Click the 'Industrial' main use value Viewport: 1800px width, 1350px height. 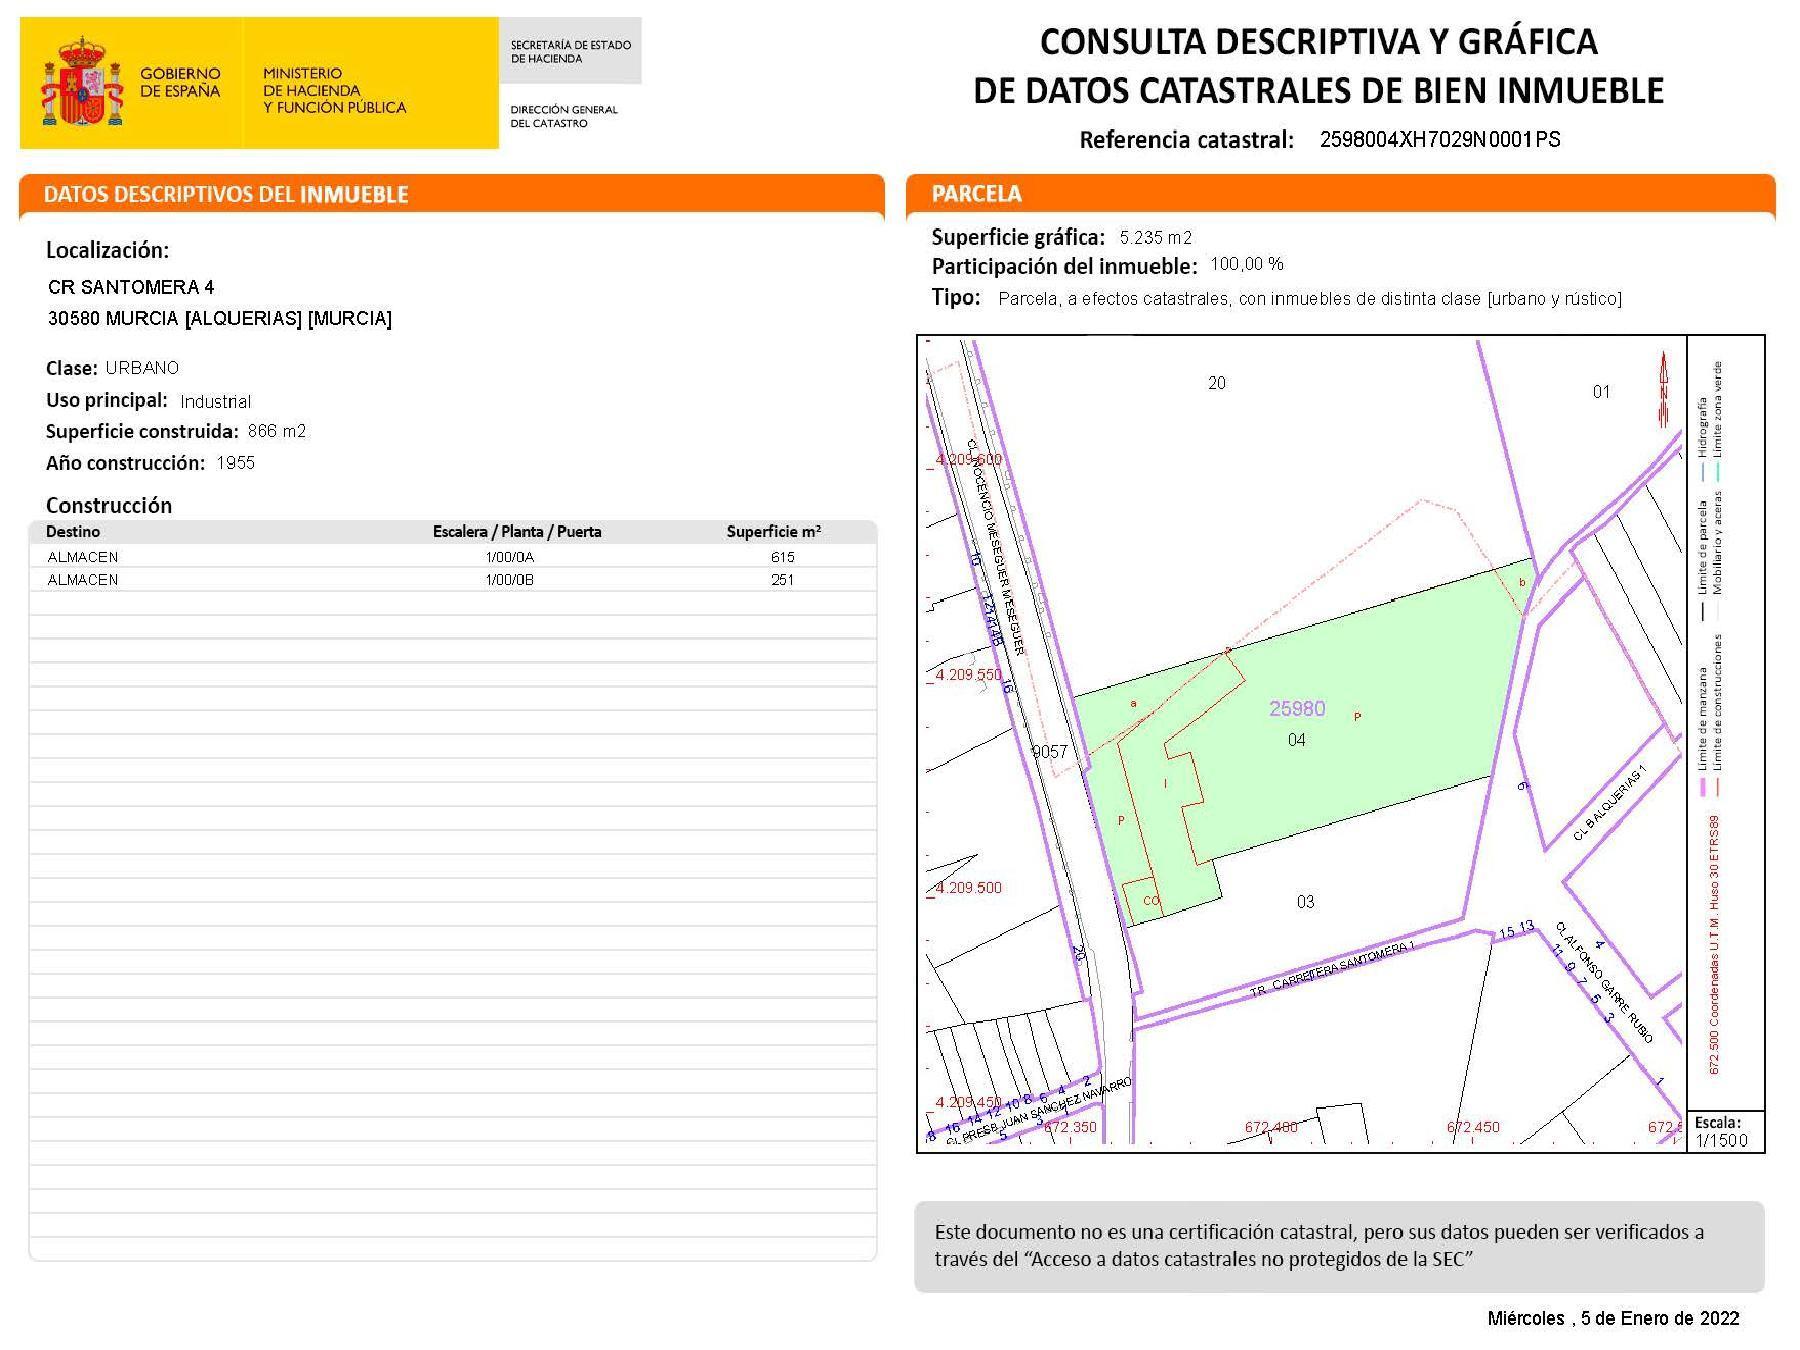click(x=215, y=401)
